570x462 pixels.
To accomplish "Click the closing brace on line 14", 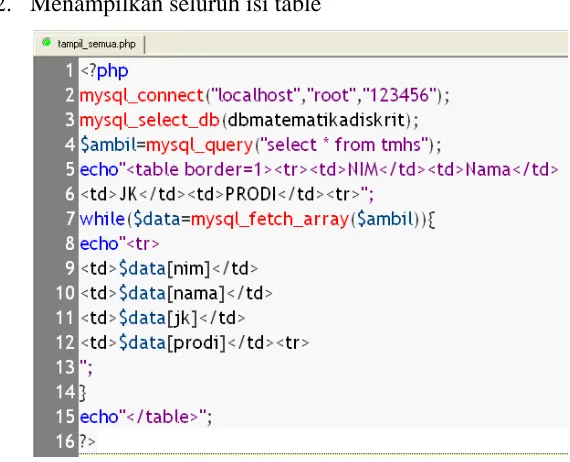I will coord(83,393).
